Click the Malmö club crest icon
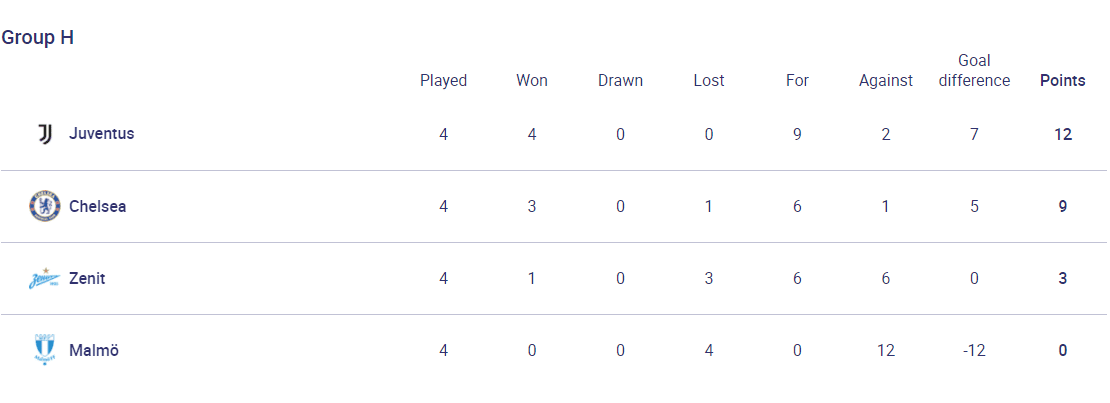This screenshot has width=1110, height=403. (x=45, y=351)
